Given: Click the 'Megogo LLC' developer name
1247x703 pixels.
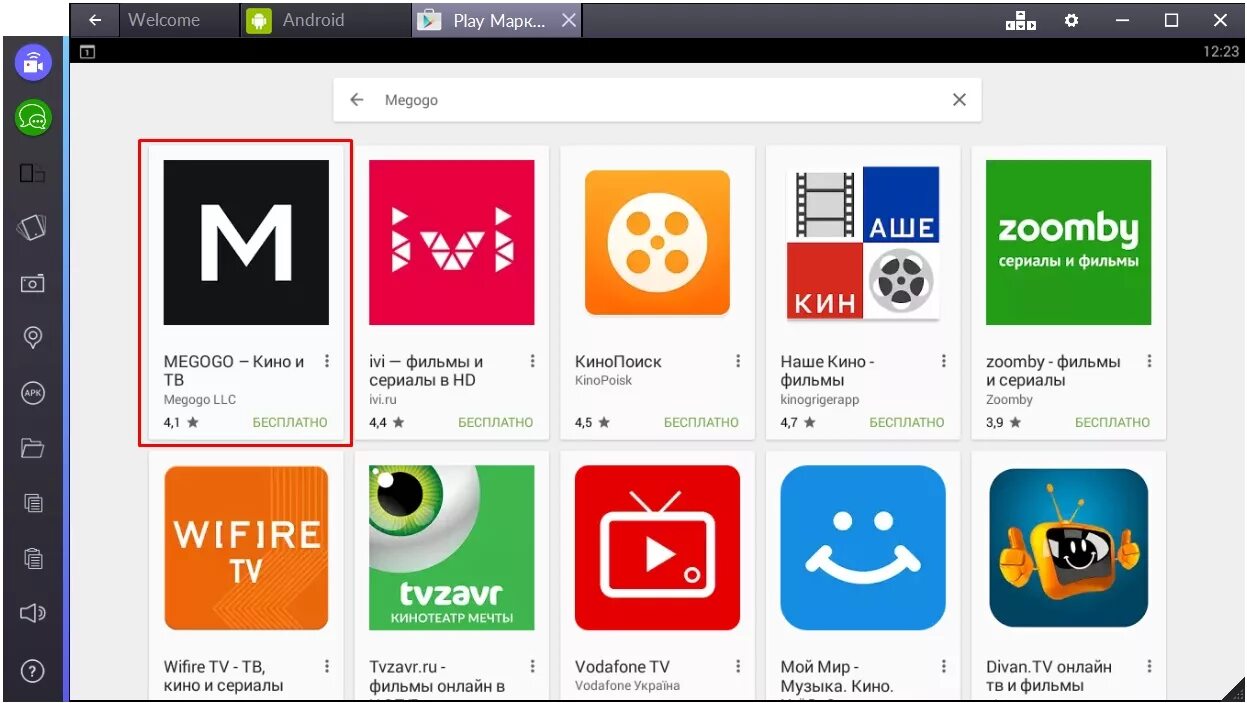Looking at the screenshot, I should click(200, 399).
